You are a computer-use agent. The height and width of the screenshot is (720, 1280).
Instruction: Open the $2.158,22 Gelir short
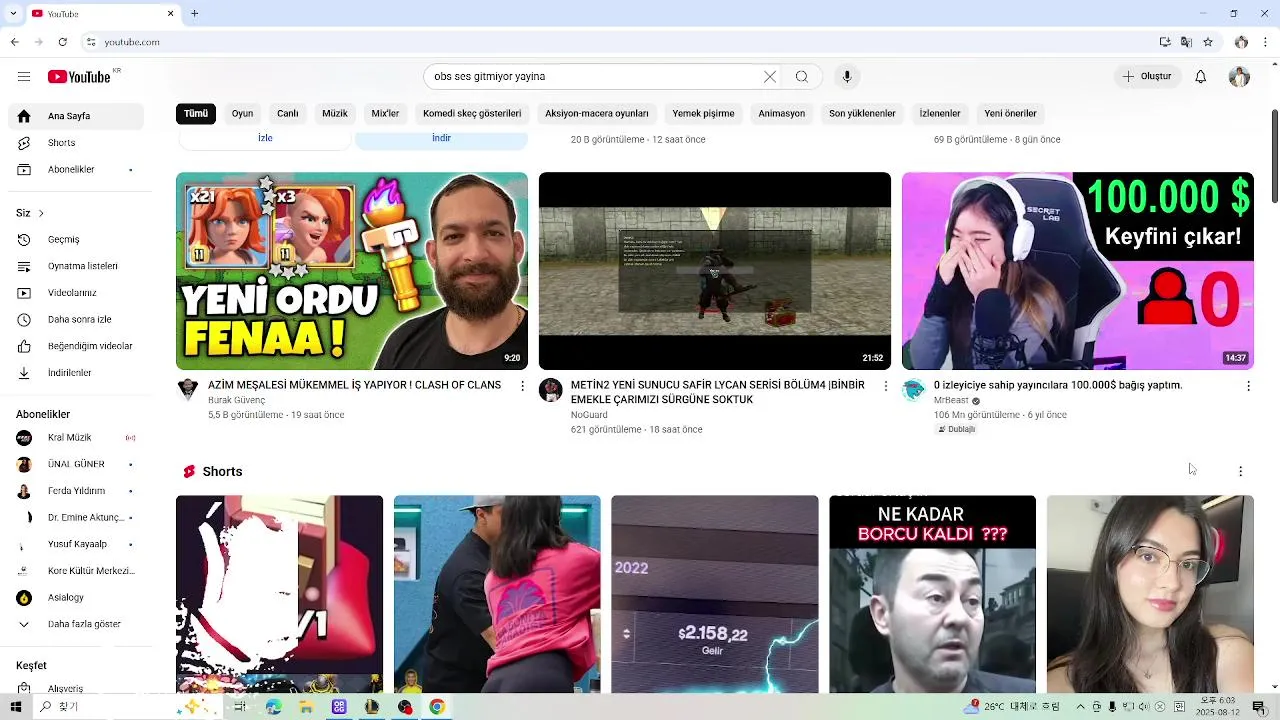tap(715, 594)
